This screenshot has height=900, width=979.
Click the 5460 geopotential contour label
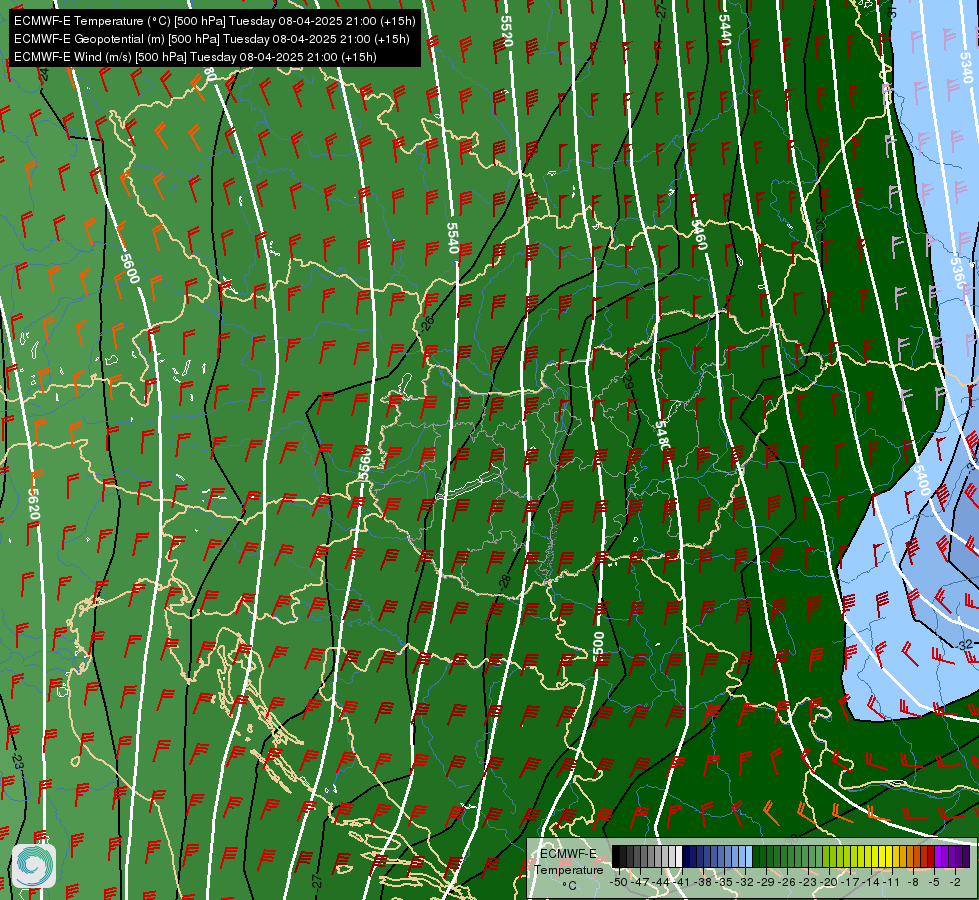pyautogui.click(x=699, y=235)
